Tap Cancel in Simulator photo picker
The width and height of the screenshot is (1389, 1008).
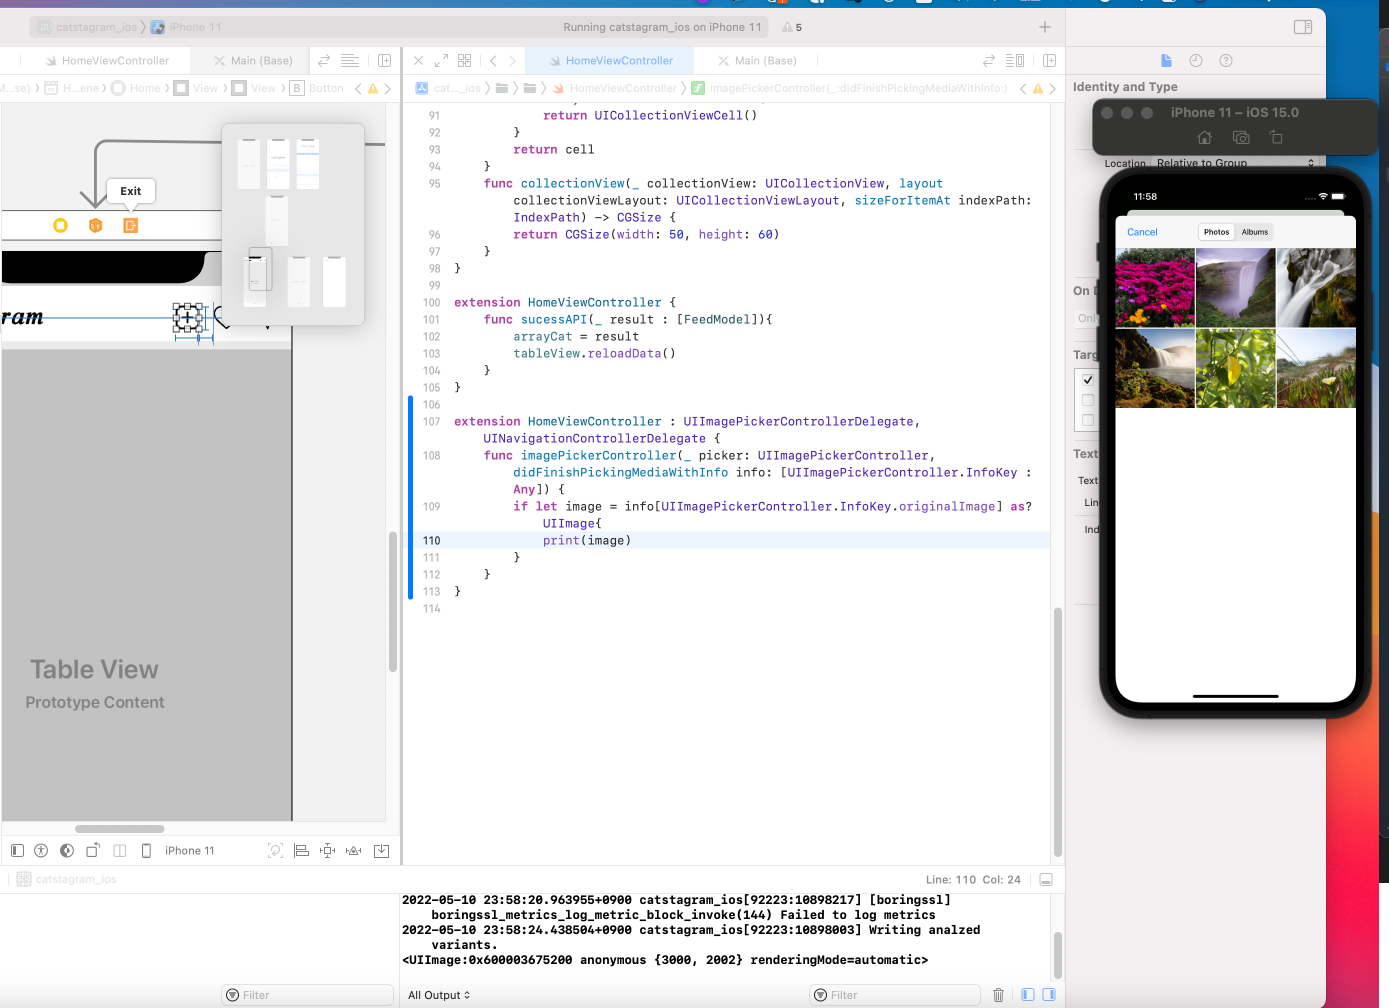(x=1142, y=232)
